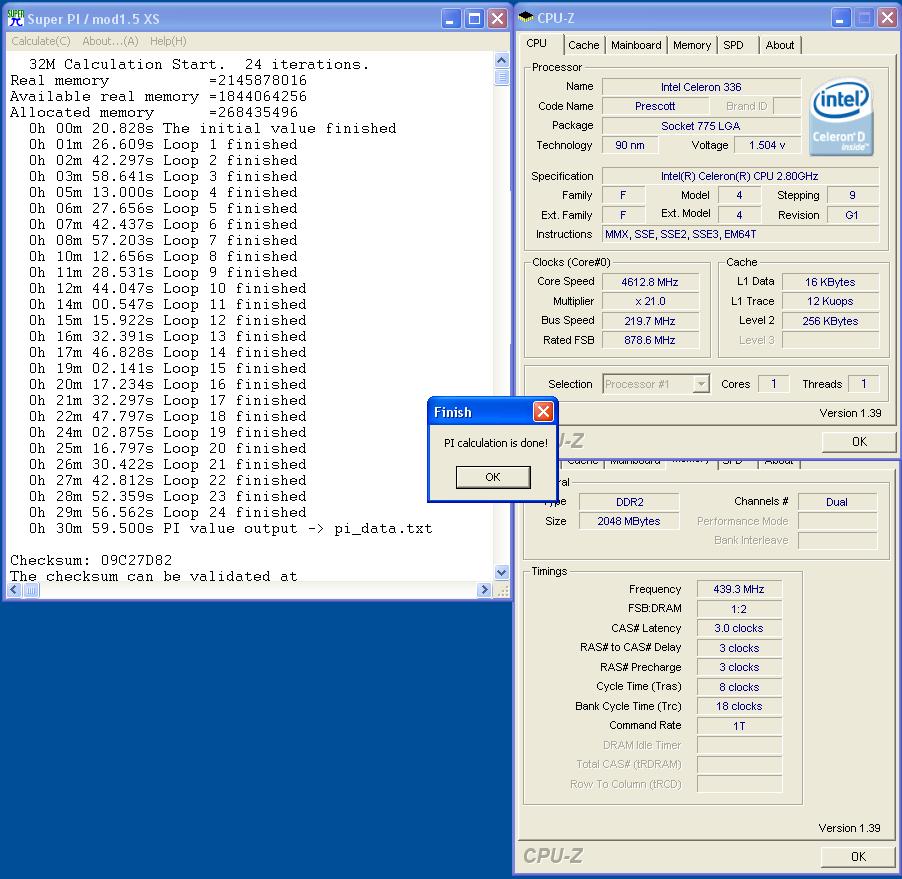Maximize the Super PI window
Viewport: 902px width, 879px height.
tap(474, 19)
